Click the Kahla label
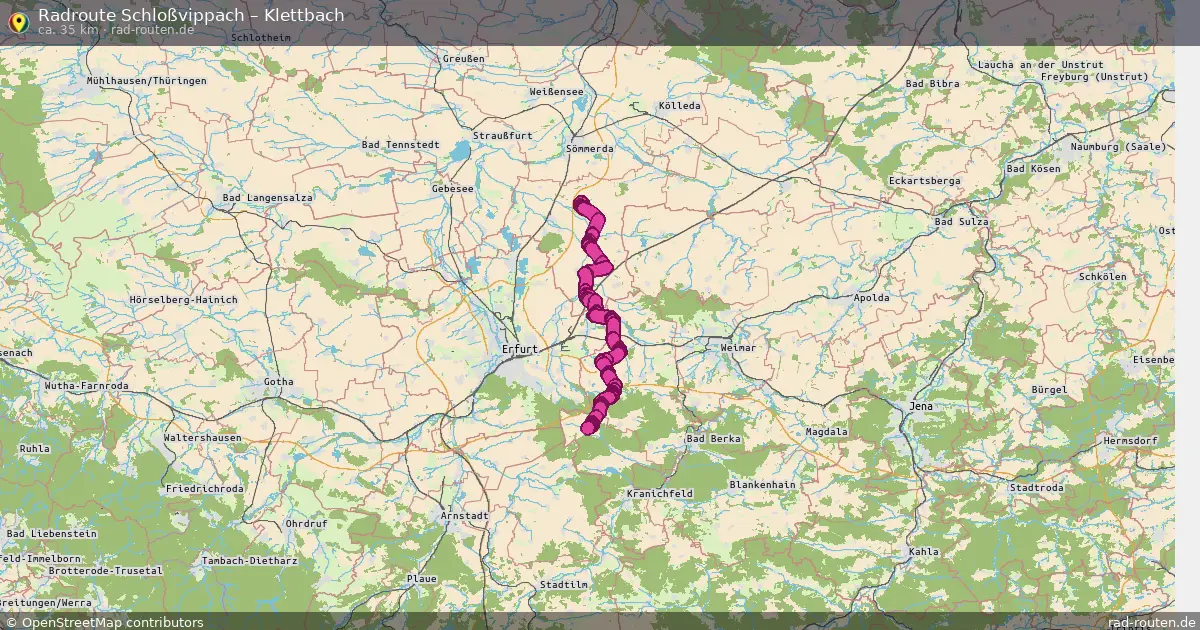1200x630 pixels. pos(924,552)
